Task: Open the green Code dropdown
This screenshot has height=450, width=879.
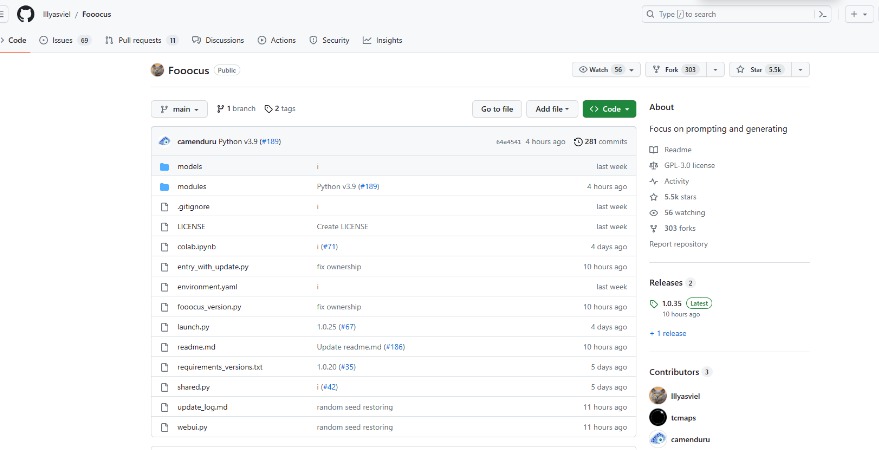Action: (609, 109)
